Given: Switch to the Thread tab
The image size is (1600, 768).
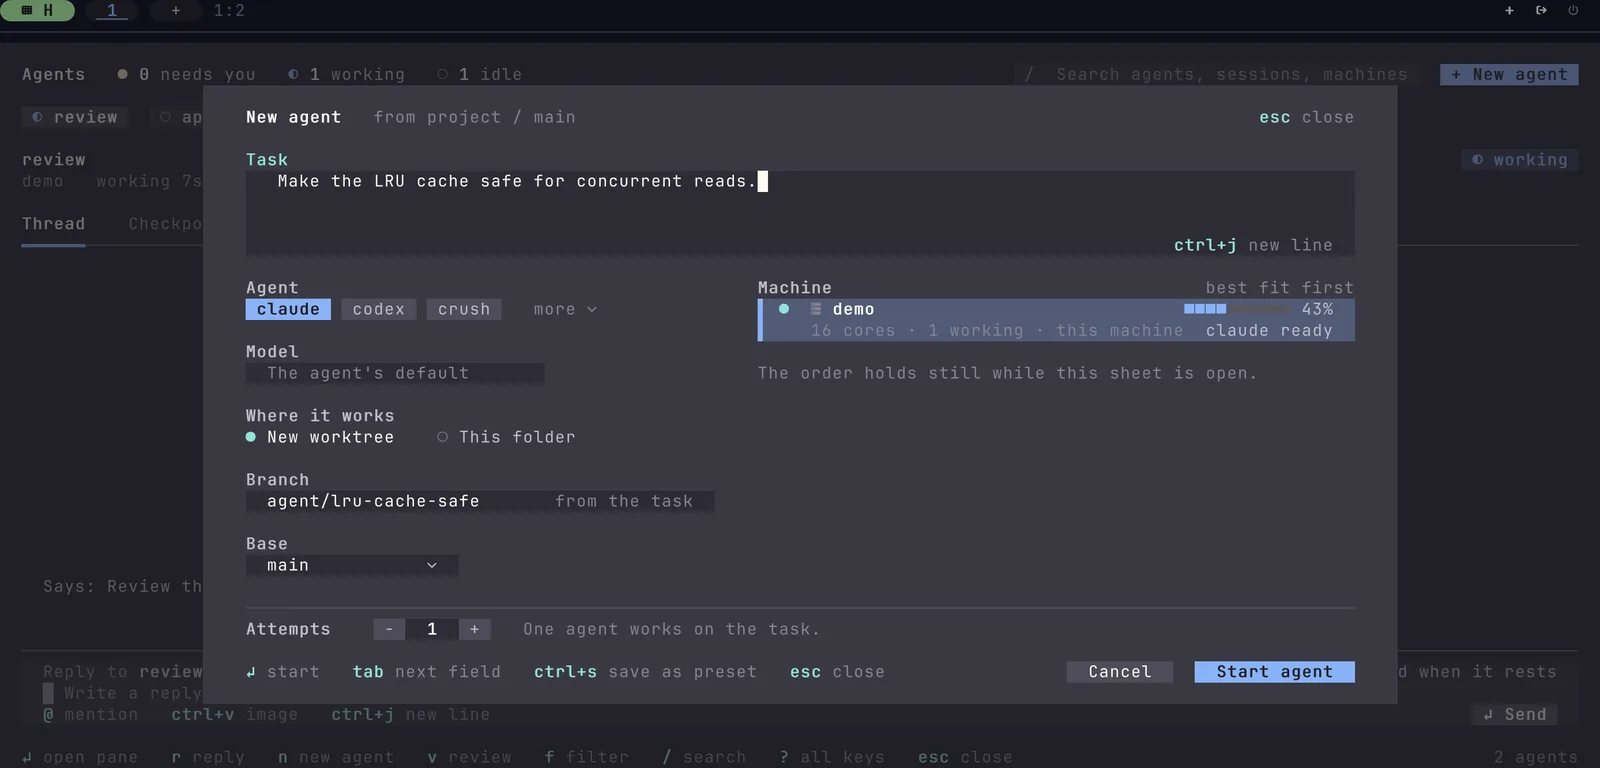Looking at the screenshot, I should (x=54, y=224).
